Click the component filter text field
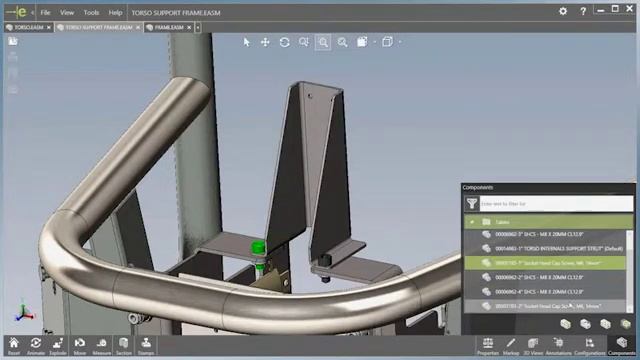Image resolution: width=640 pixels, height=360 pixels. coord(556,203)
